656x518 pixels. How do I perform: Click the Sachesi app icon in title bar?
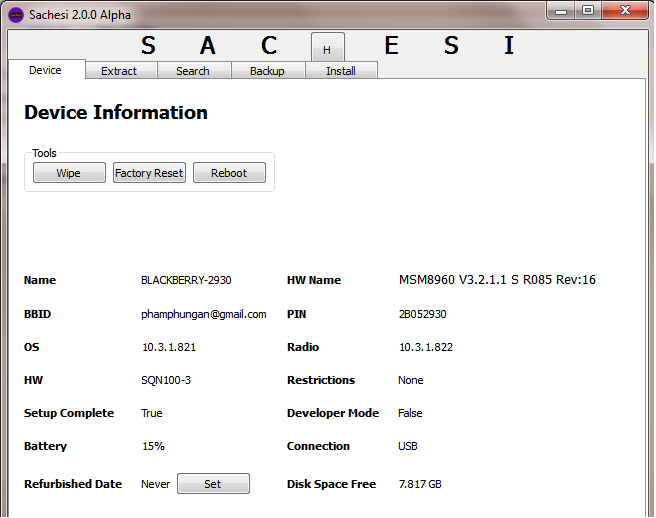16,15
